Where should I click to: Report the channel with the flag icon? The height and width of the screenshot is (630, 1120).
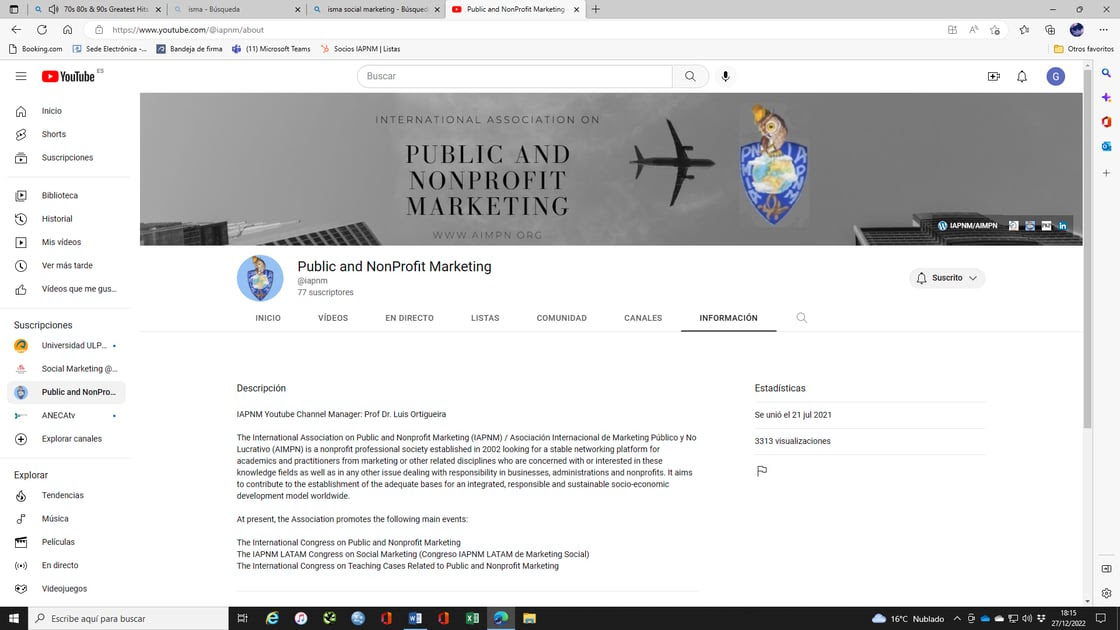click(762, 471)
